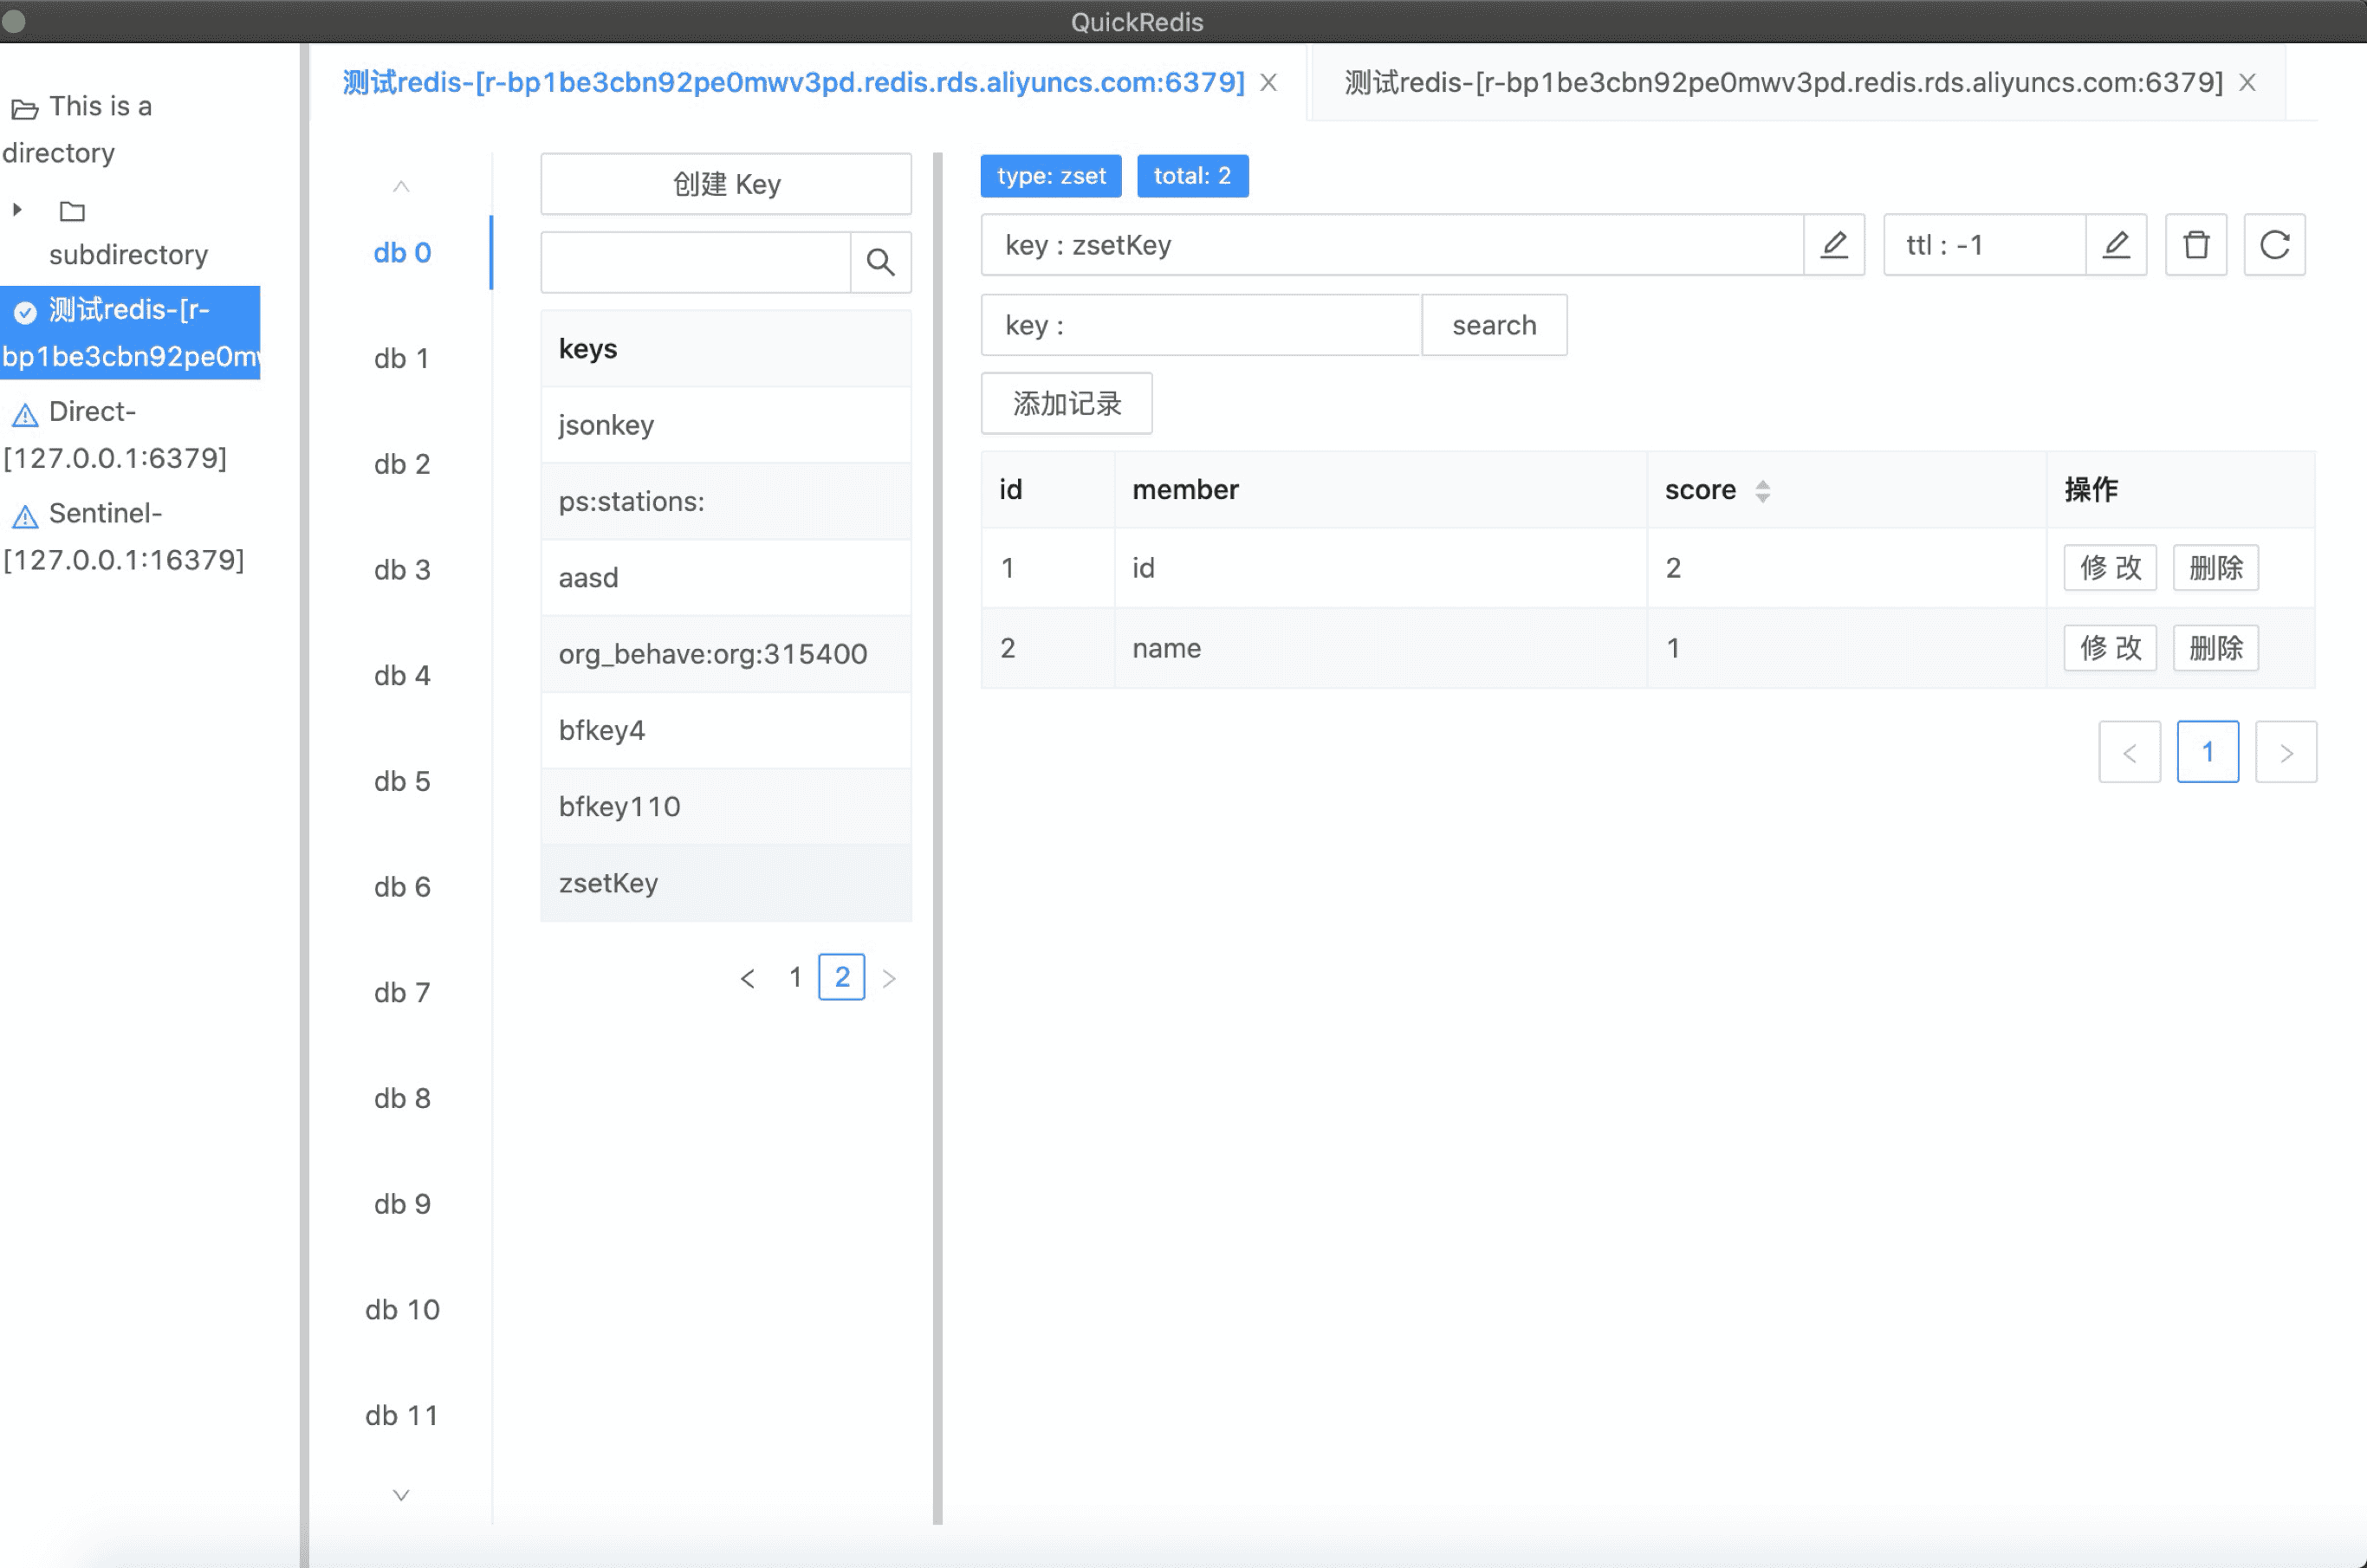Viewport: 2367px width, 1568px height.
Task: Open the org_behave:org:315400 key
Action: click(726, 654)
